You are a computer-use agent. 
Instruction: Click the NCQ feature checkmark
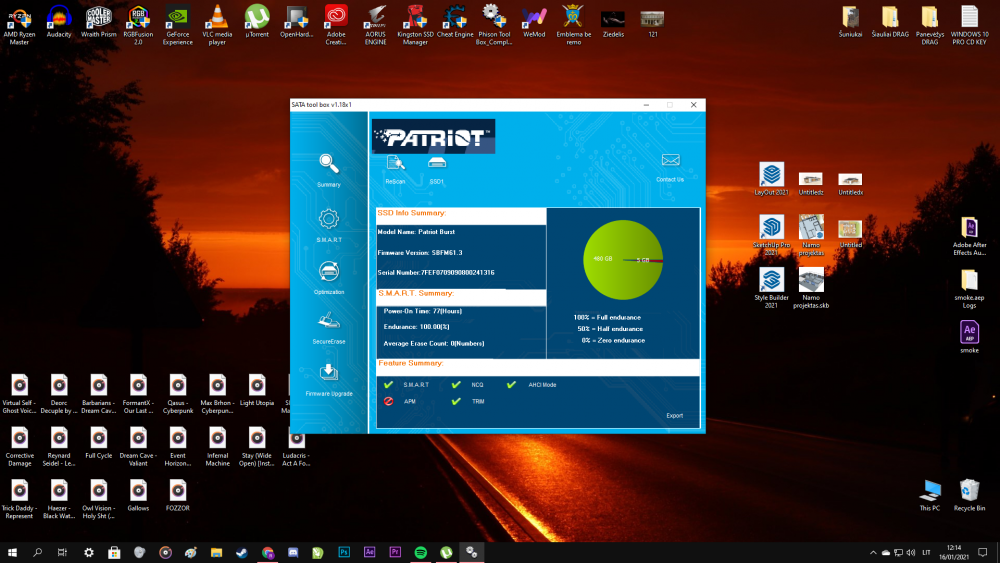(456, 384)
